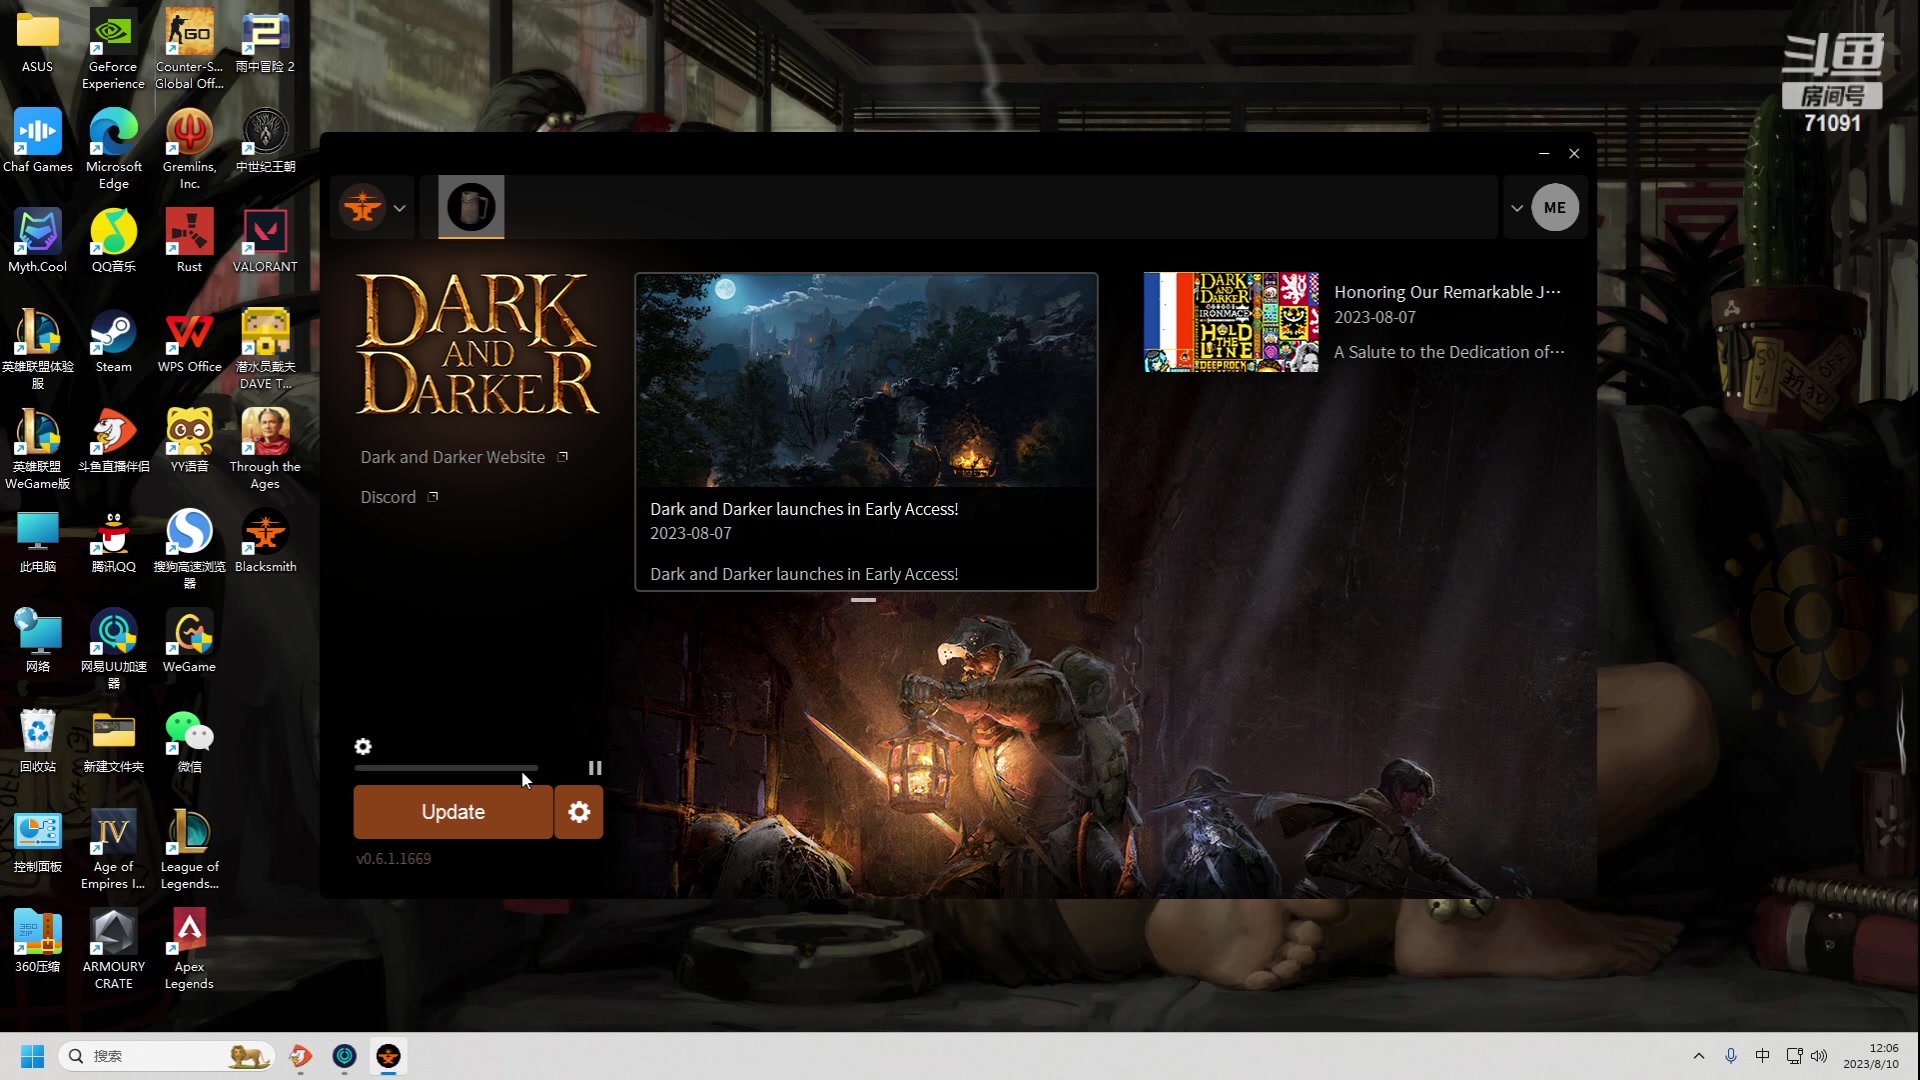Open Blacksmith from the taskbar
Viewport: 1920px width, 1080px height.
pyautogui.click(x=388, y=1056)
